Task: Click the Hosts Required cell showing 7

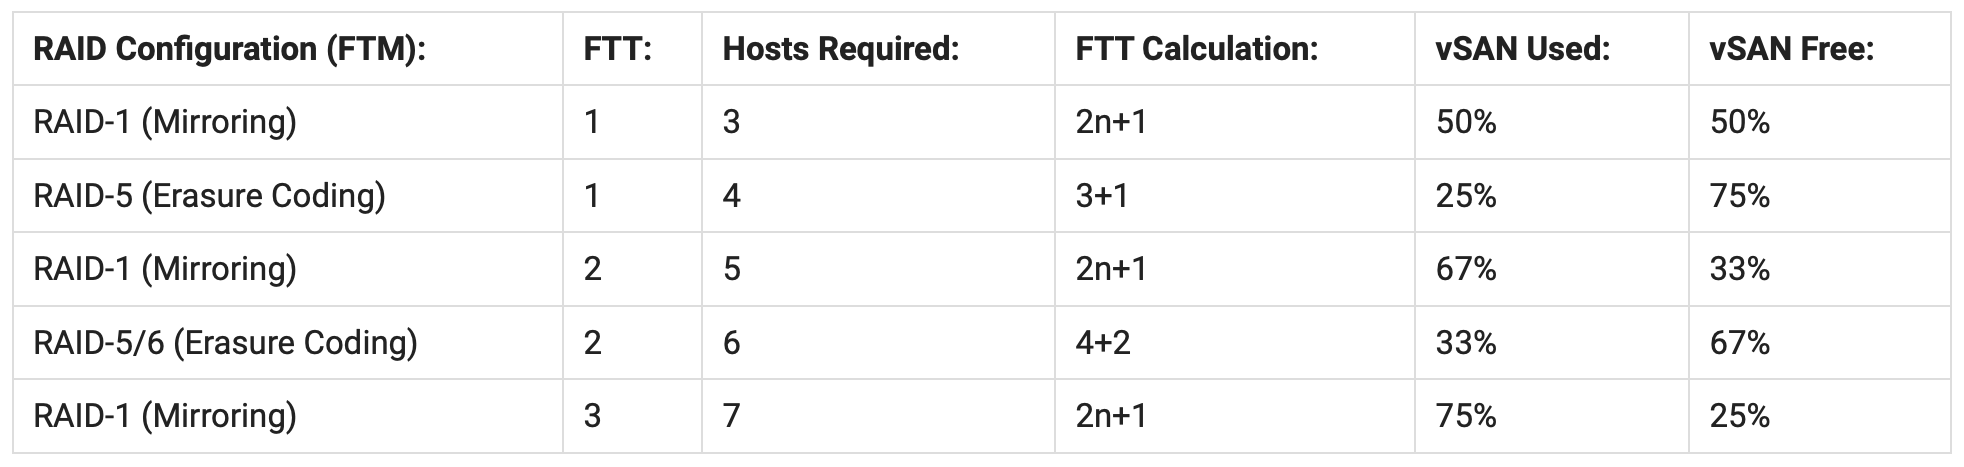Action: pos(731,416)
